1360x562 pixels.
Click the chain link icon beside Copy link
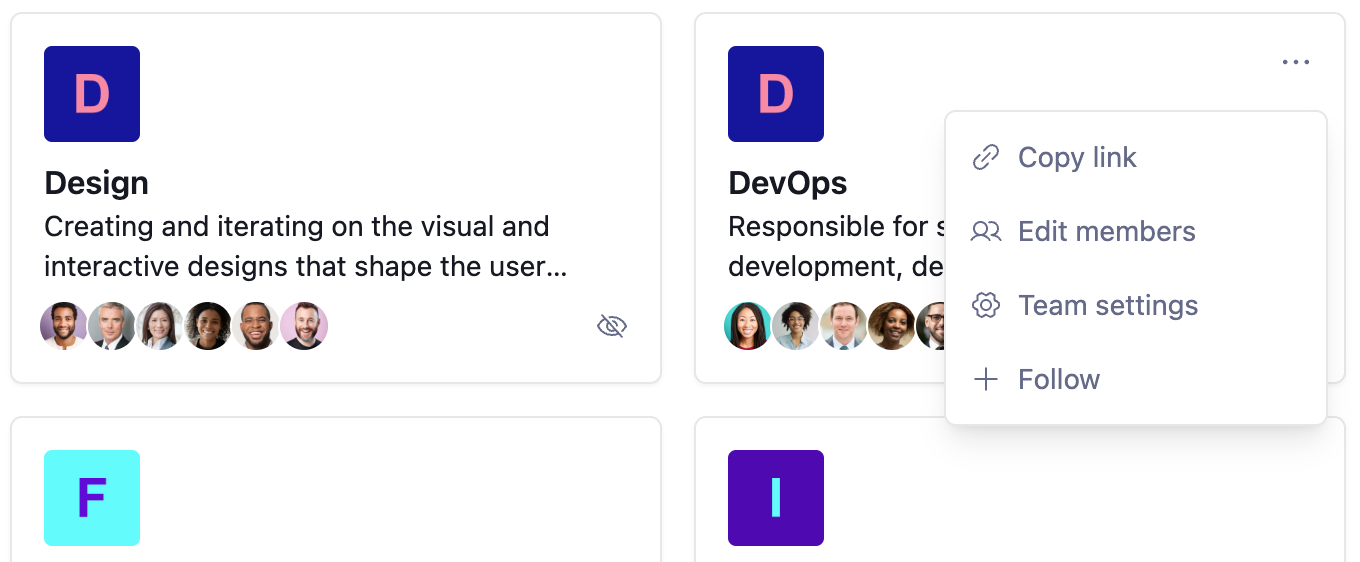coord(986,157)
